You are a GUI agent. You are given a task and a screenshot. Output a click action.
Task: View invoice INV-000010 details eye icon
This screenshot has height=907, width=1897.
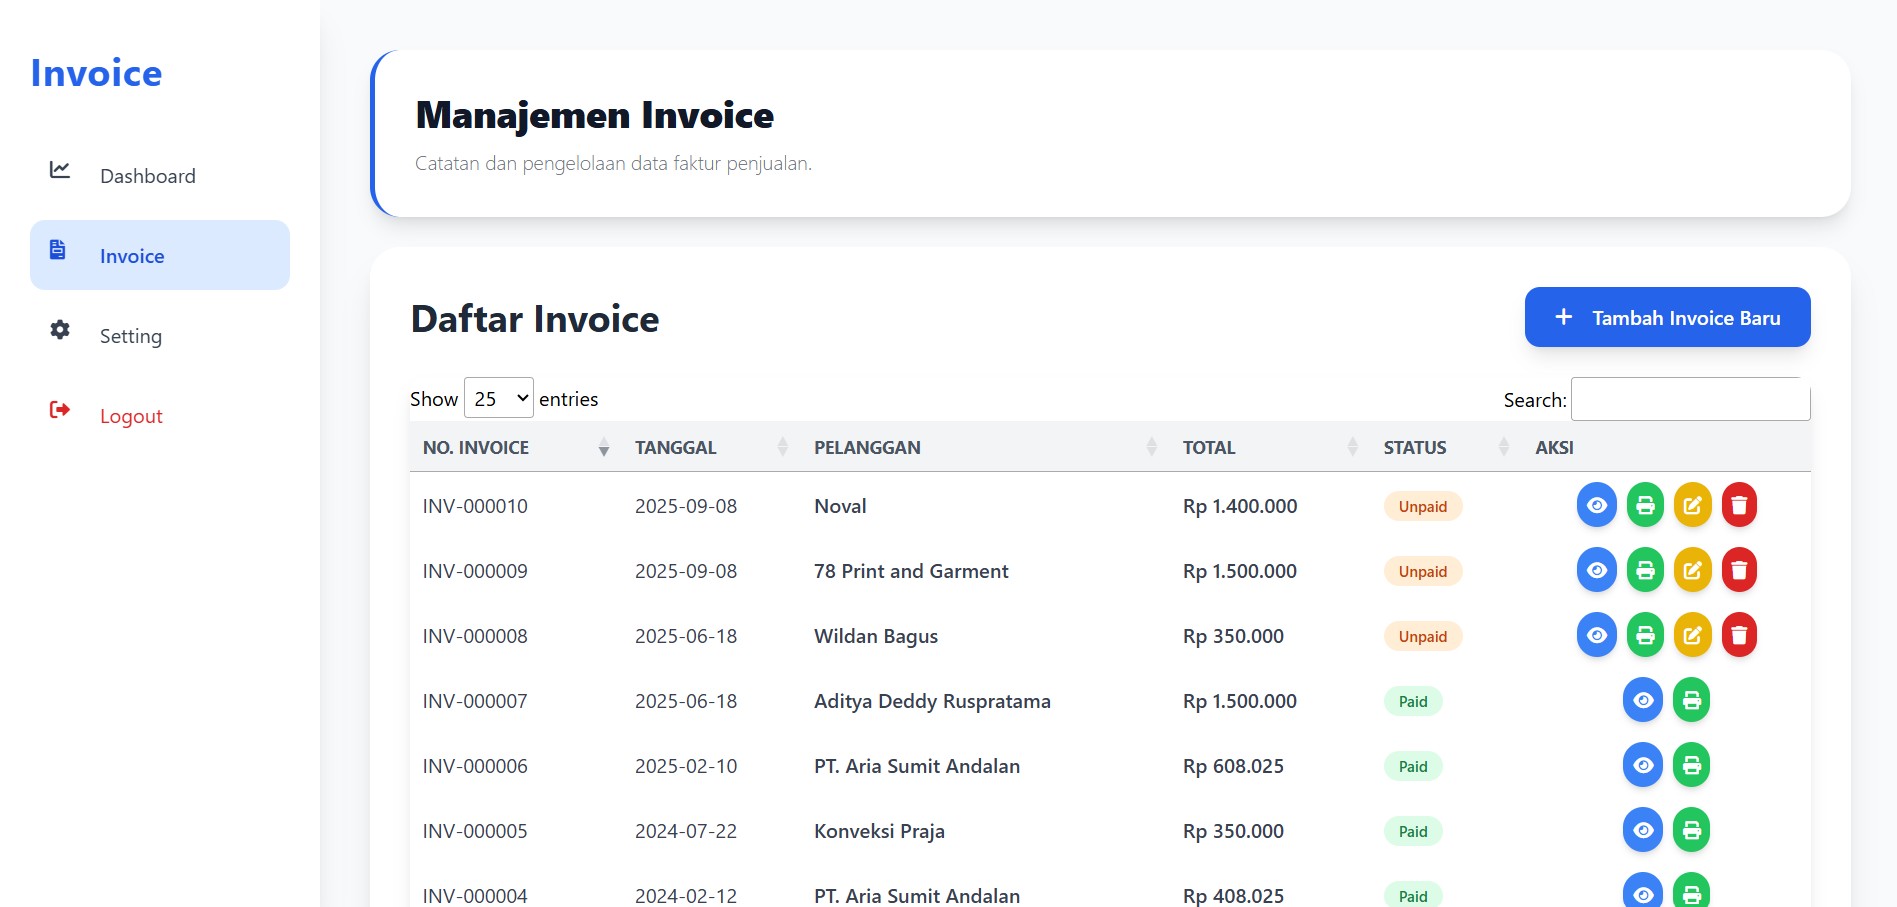click(1596, 505)
